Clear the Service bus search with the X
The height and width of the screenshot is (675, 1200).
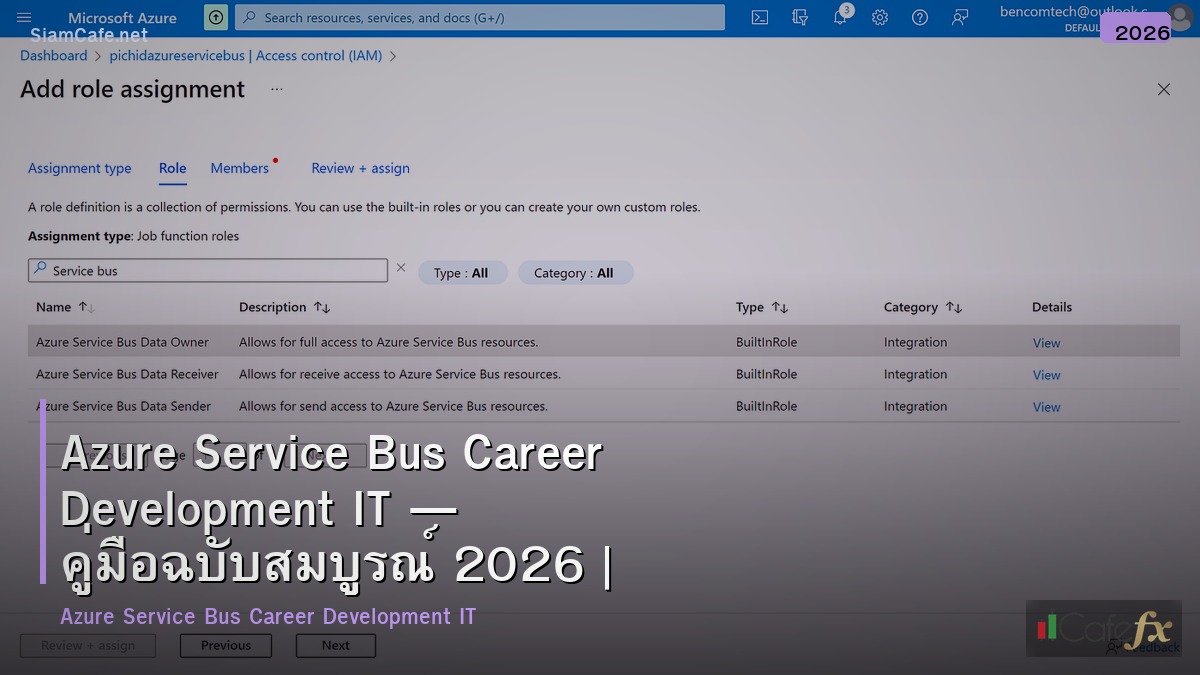click(401, 266)
